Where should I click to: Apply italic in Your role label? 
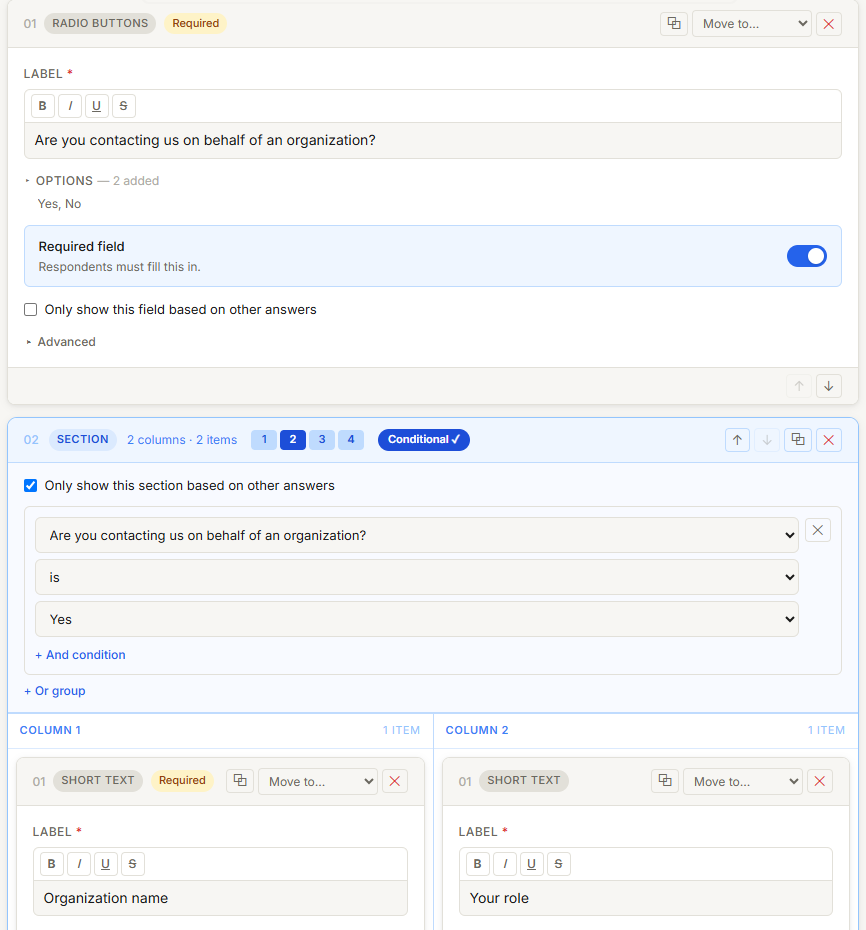tap(505, 864)
